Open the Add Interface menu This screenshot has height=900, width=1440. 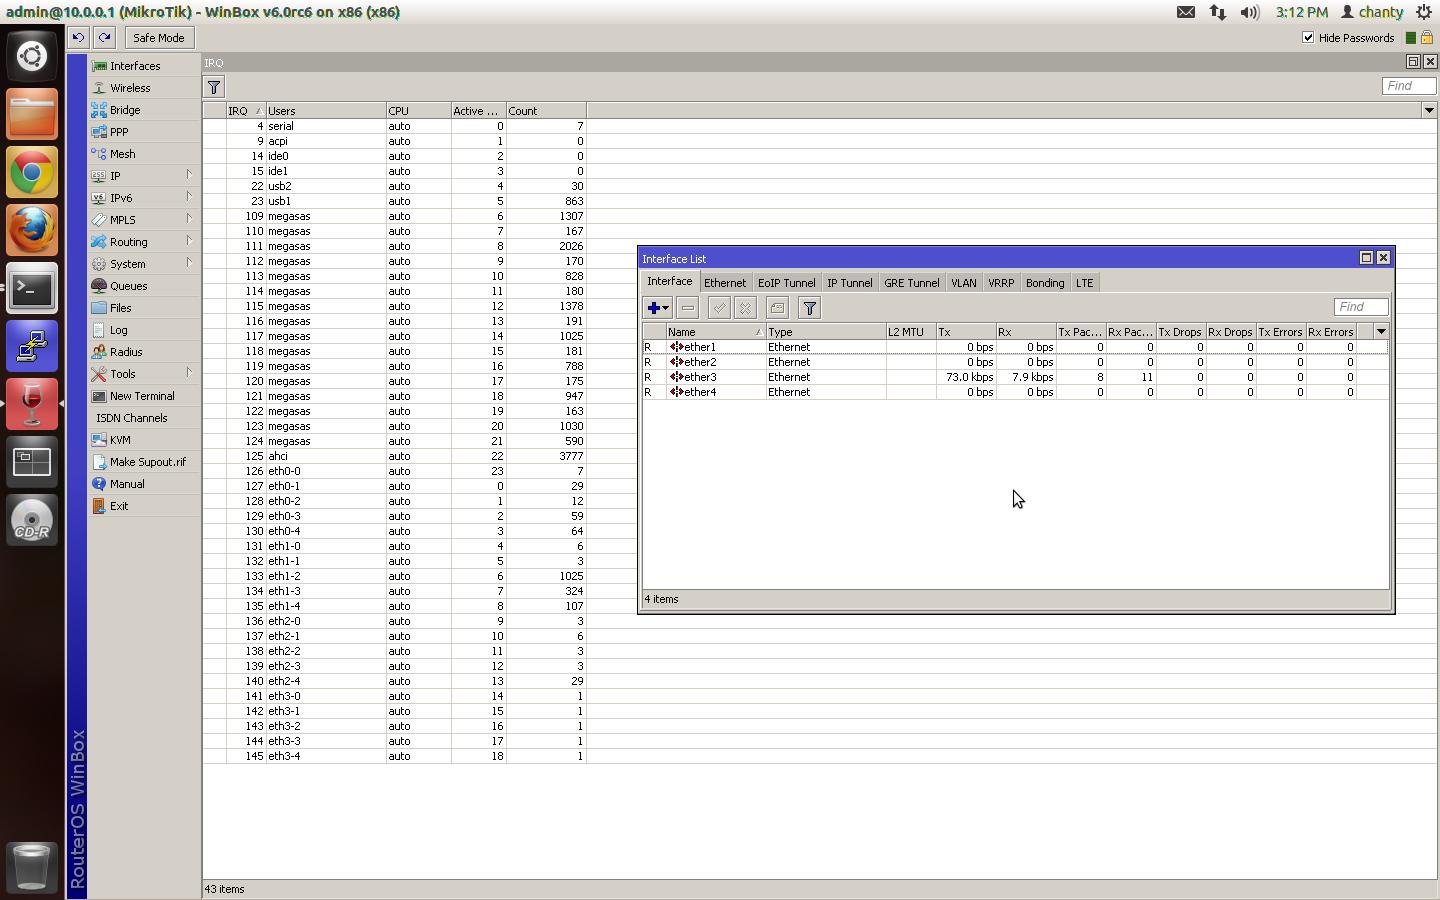tap(656, 308)
